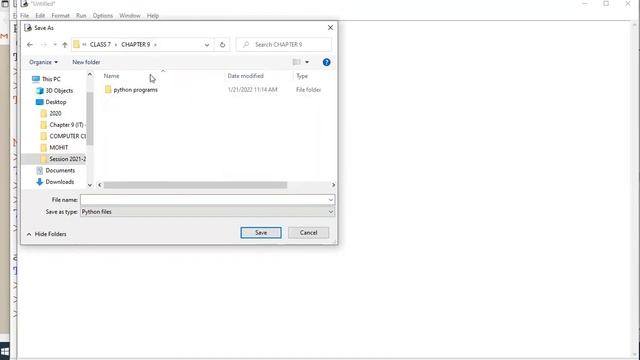Screen dimensions: 640x360
Task: Go back in Save As dialog
Action: (30, 44)
